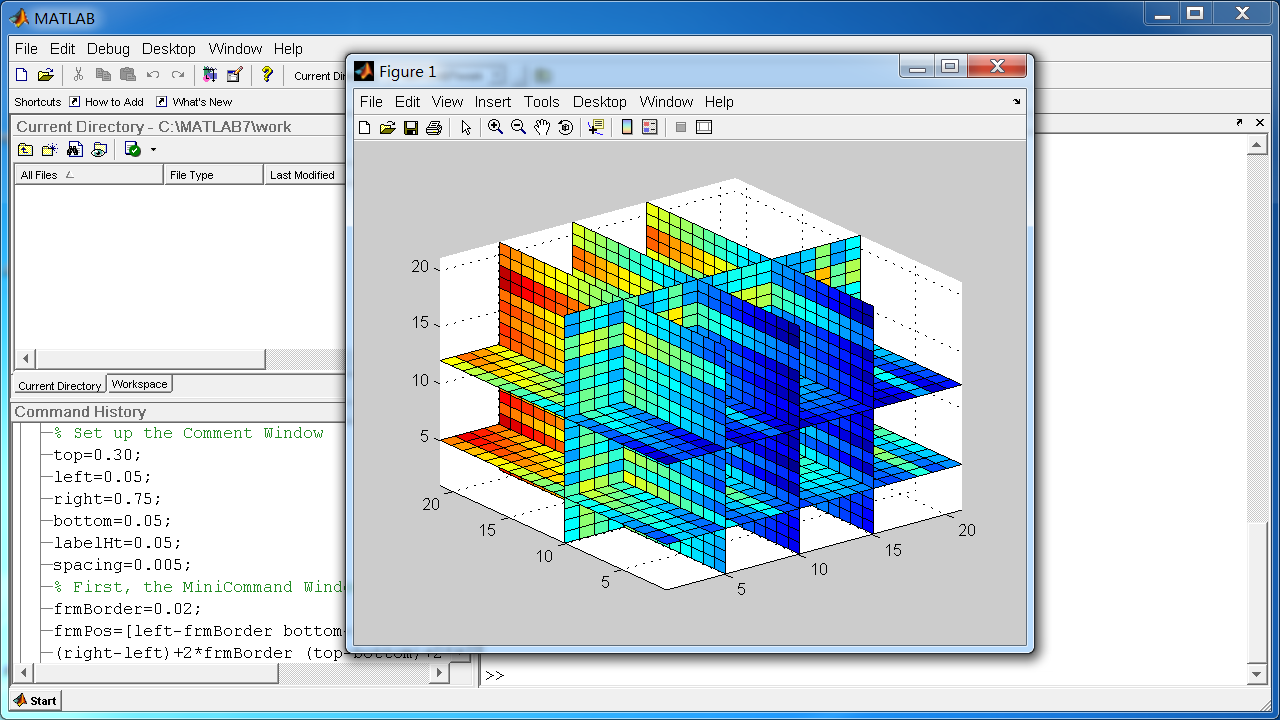1280x720 pixels.
Task: Toggle the Insert Colorbar button
Action: click(x=627, y=128)
